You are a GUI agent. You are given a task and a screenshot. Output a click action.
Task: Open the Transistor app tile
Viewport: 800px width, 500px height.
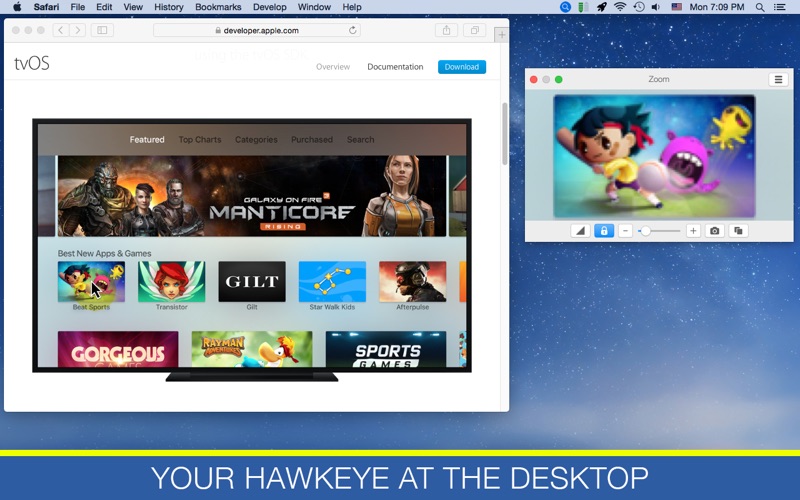pos(171,282)
